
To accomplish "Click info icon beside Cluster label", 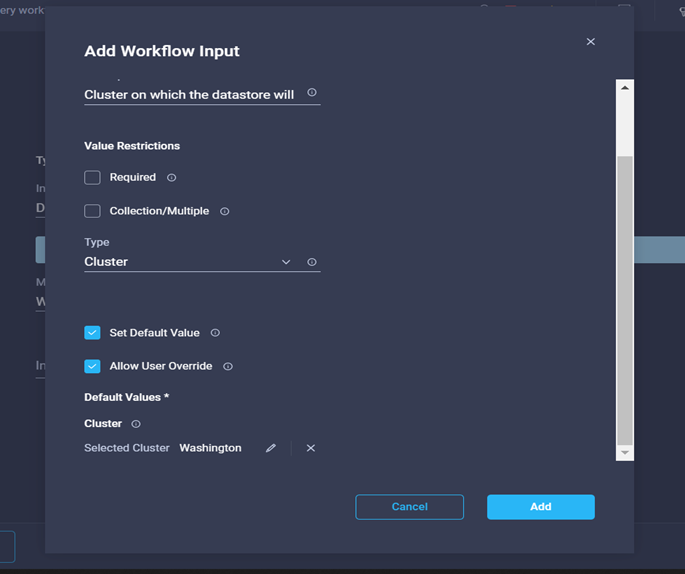I will tap(136, 424).
